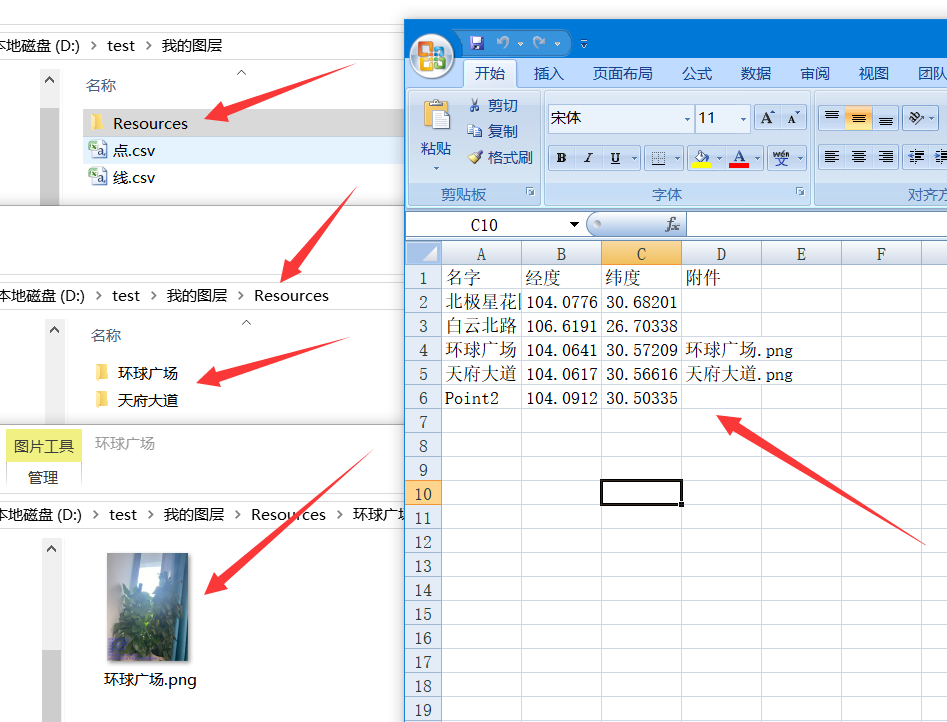
Task: Align text left in cell
Action: click(832, 157)
